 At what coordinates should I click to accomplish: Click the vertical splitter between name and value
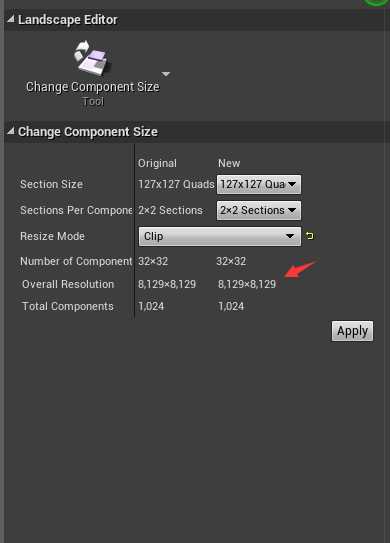point(134,232)
